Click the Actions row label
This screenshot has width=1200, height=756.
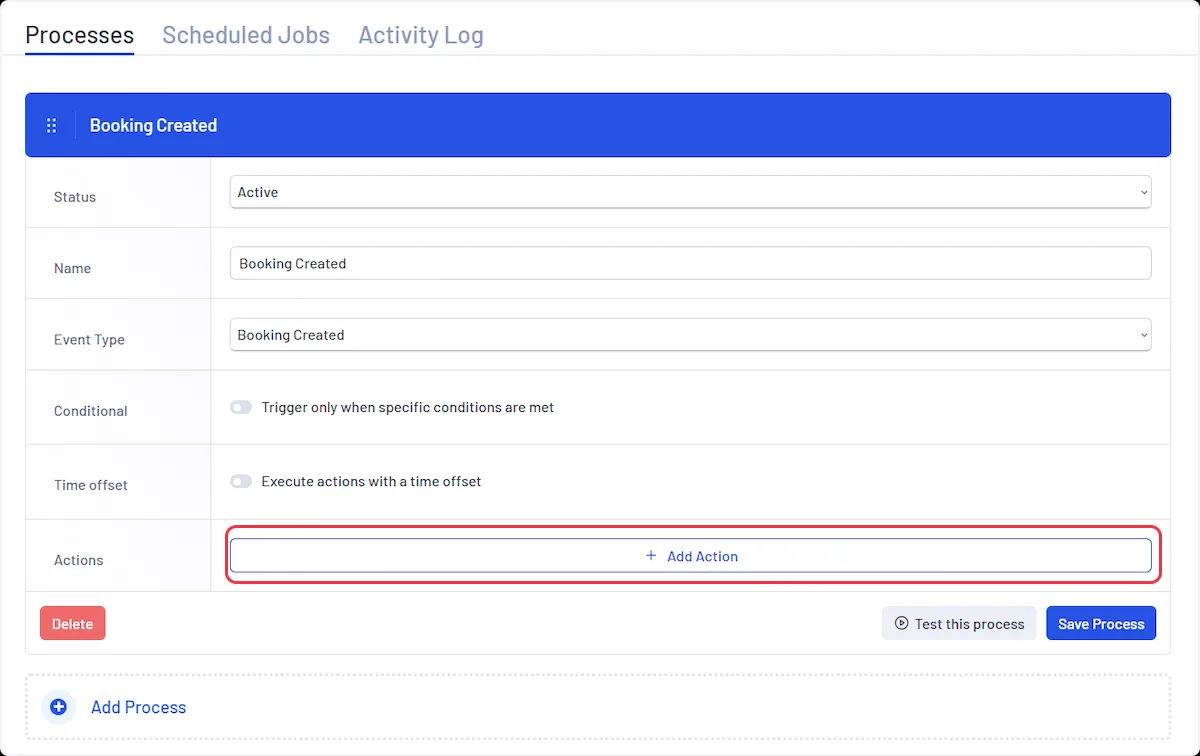(x=79, y=560)
